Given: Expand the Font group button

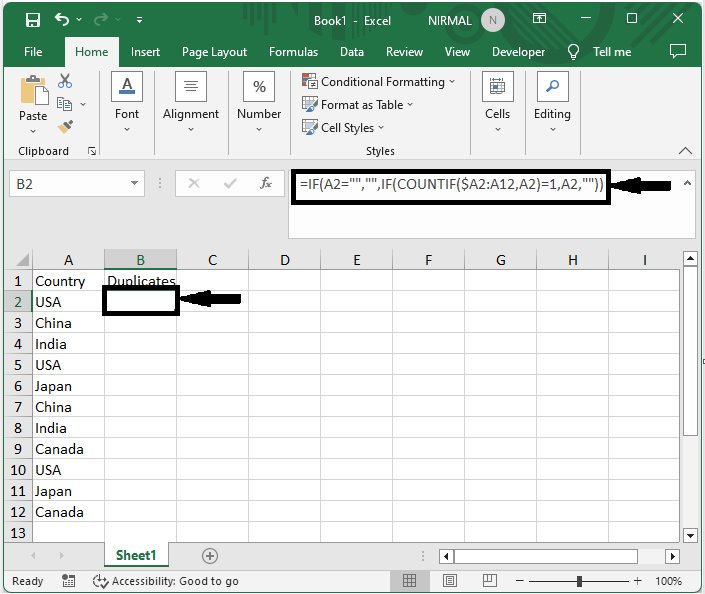Looking at the screenshot, I should point(127,103).
